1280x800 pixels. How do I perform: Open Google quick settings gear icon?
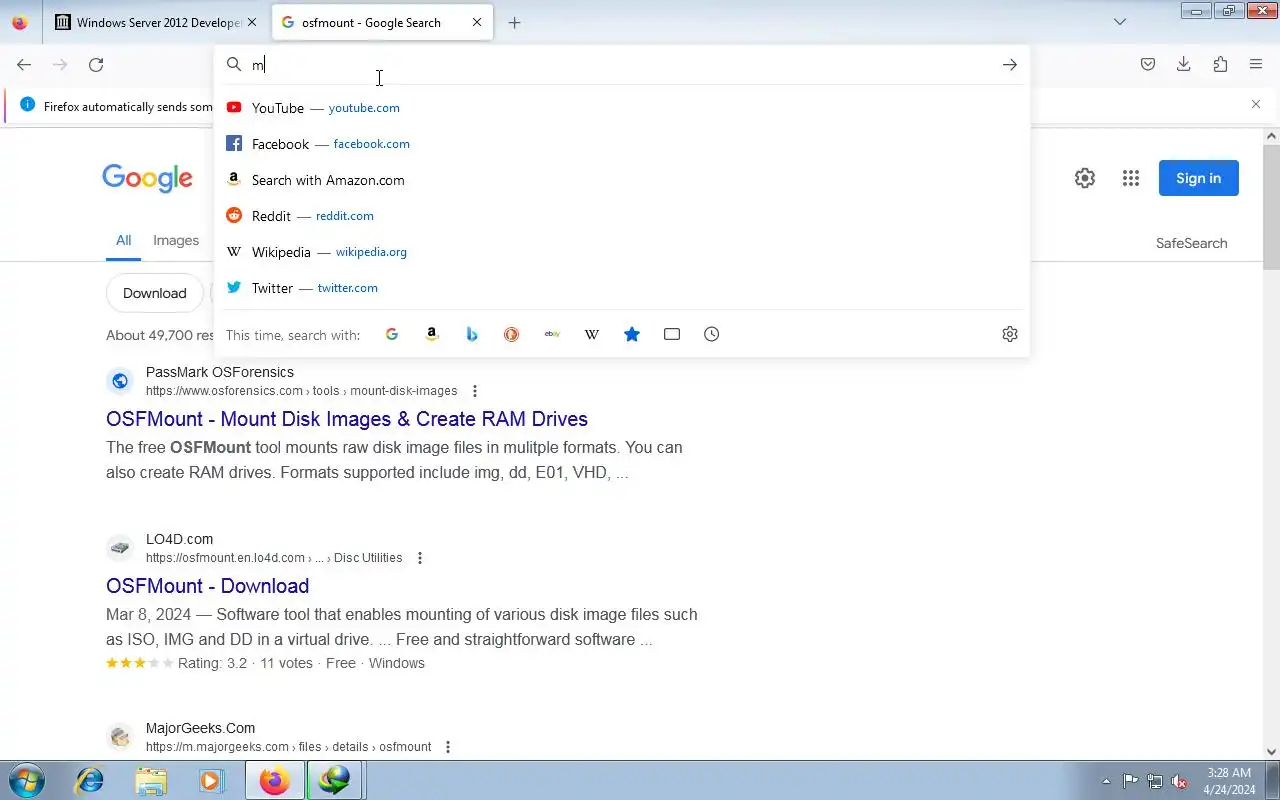[x=1085, y=178]
